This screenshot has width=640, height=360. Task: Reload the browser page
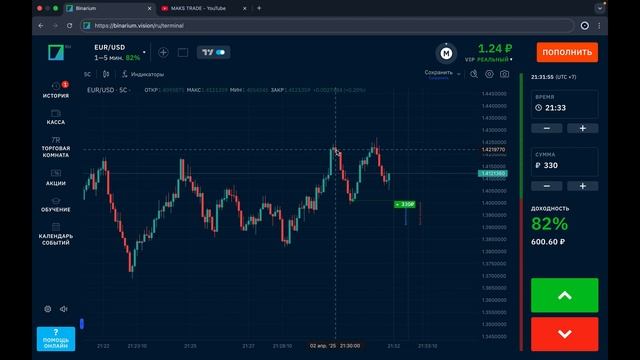pyautogui.click(x=69, y=25)
